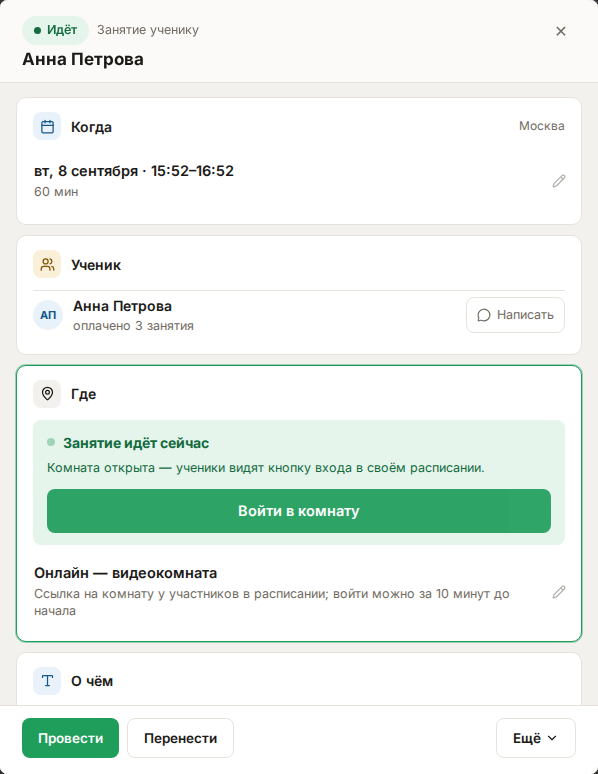This screenshot has width=598, height=774.
Task: Click the Москва timezone label
Action: 541,126
